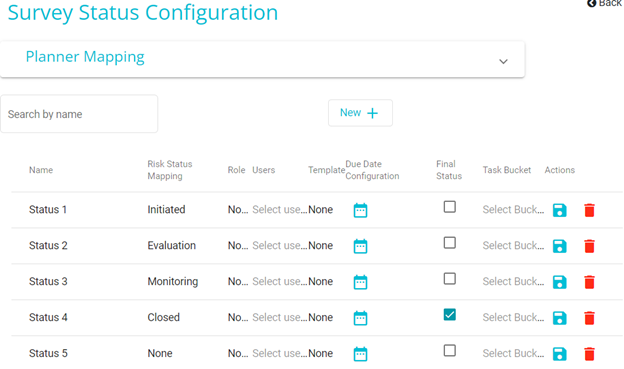624x369 pixels.
Task: Expand the Planner Mapping panel chevron
Action: [503, 61]
